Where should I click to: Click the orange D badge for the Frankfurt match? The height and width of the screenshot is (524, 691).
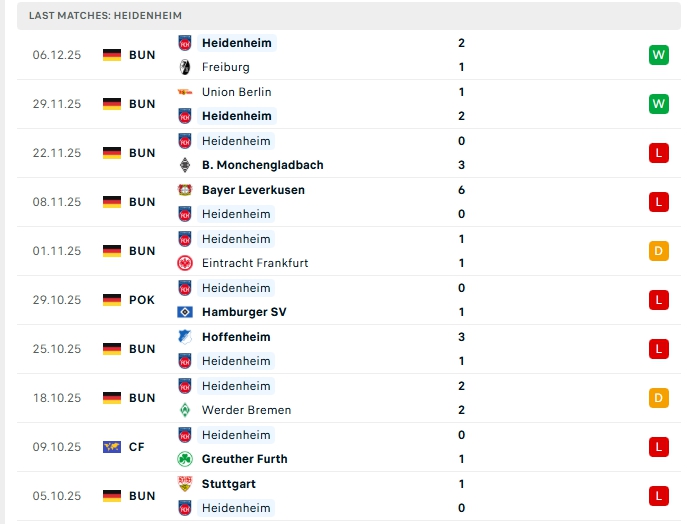coord(658,251)
